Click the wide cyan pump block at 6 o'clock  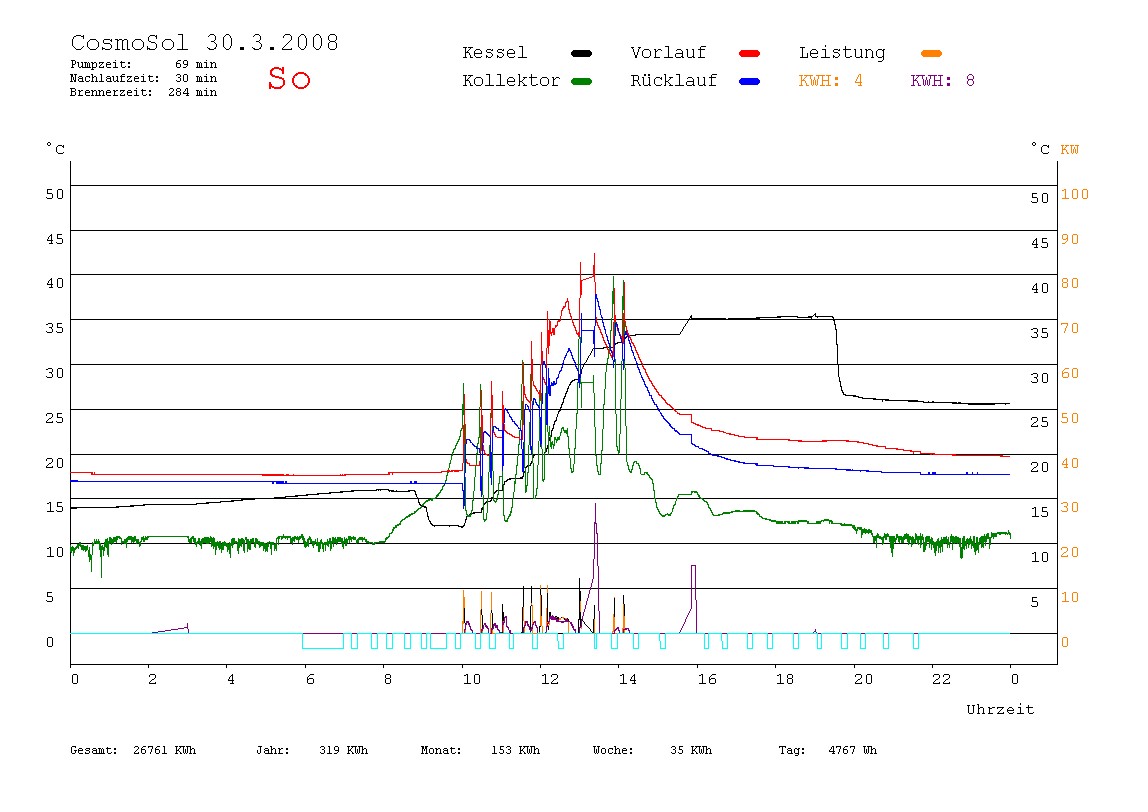pyautogui.click(x=323, y=641)
